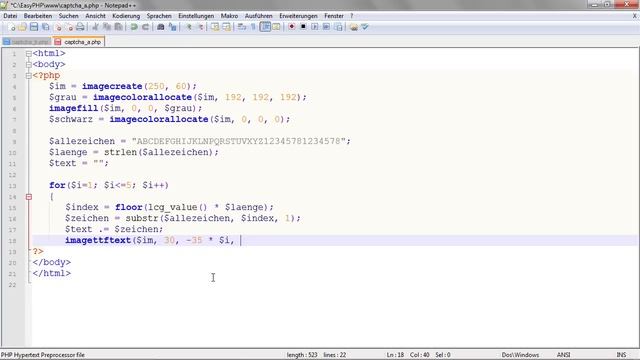This screenshot has height=360, width=640.
Task: Click the 'Ln : 18' status bar entry
Action: tap(395, 355)
